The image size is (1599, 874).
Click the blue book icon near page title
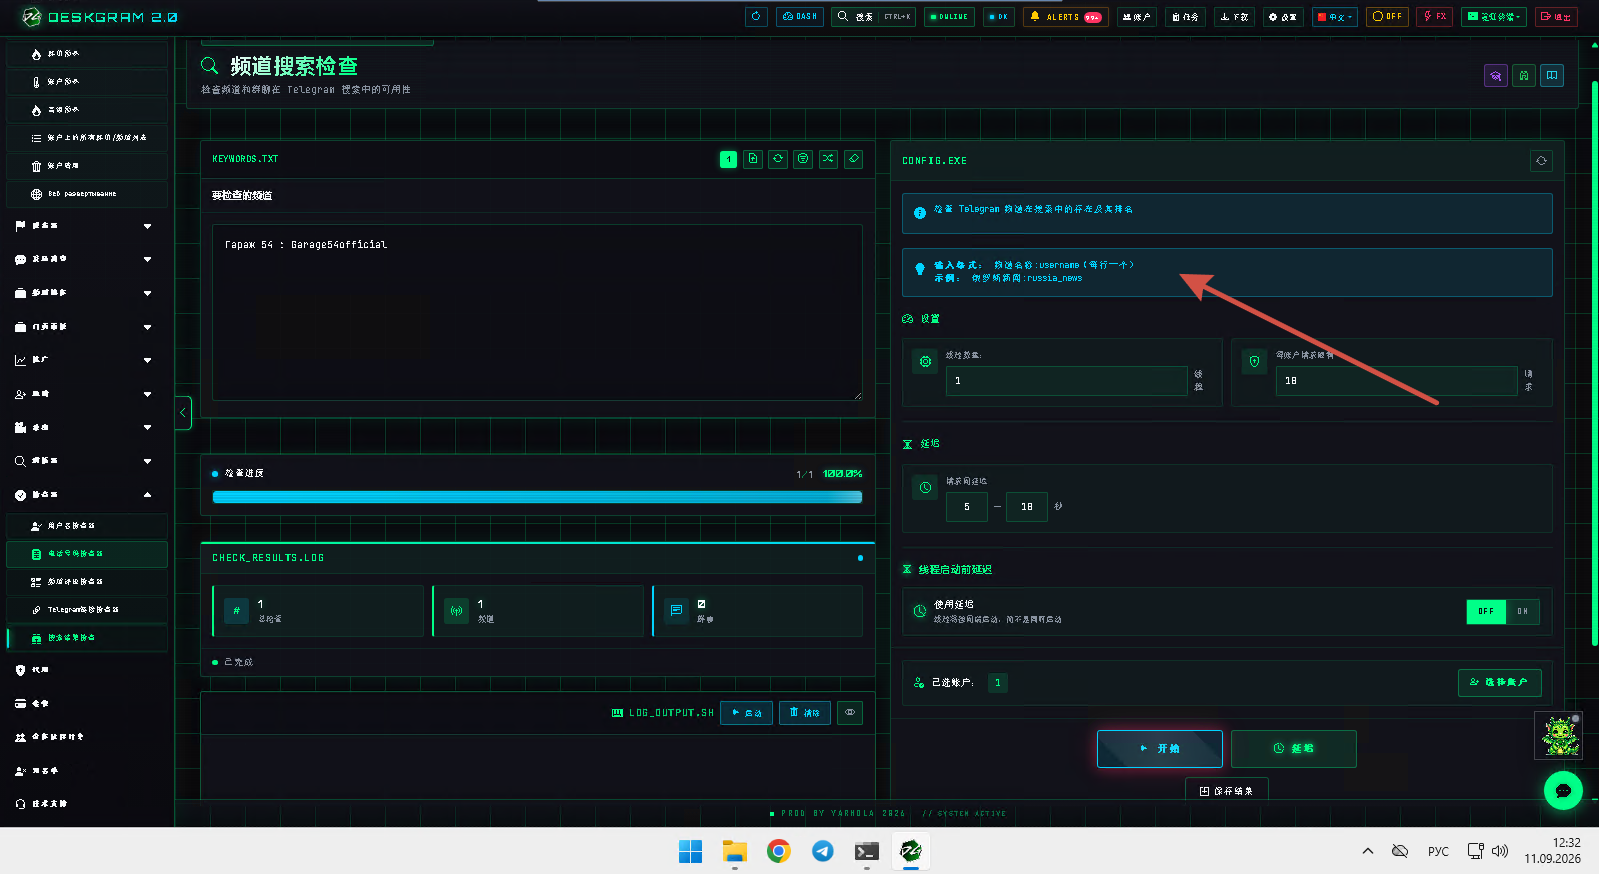(1552, 76)
